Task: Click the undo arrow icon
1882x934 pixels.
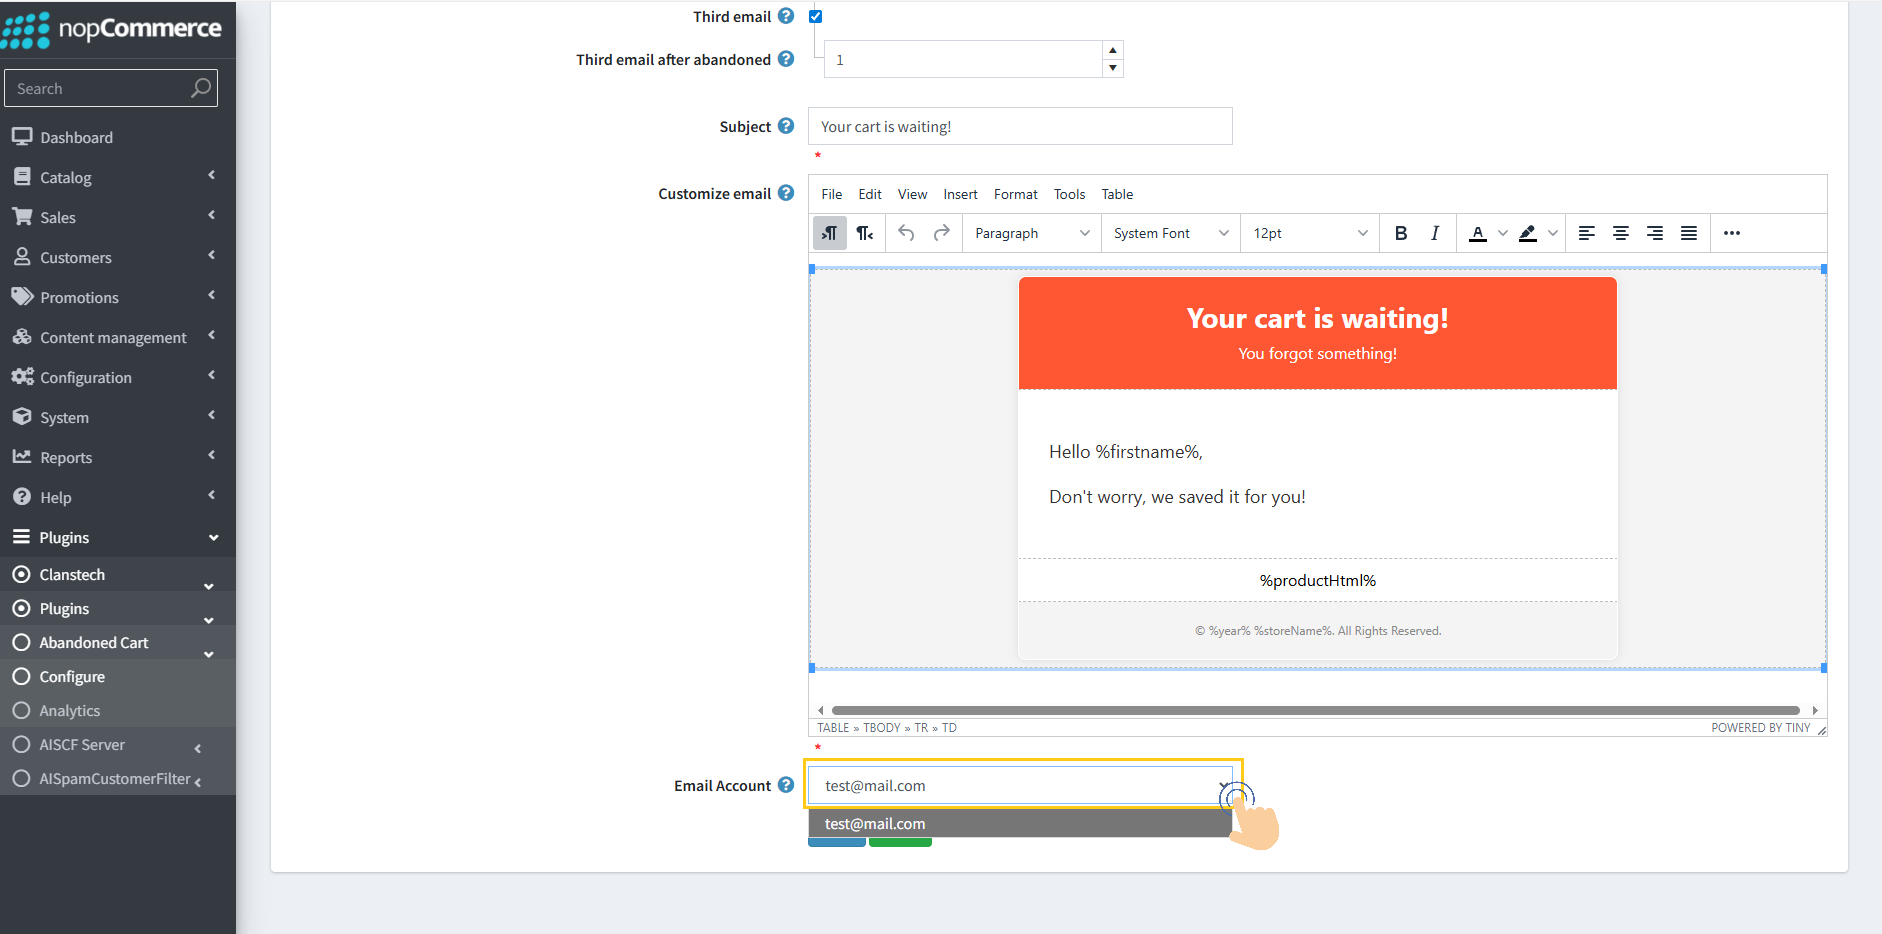Action: (906, 233)
